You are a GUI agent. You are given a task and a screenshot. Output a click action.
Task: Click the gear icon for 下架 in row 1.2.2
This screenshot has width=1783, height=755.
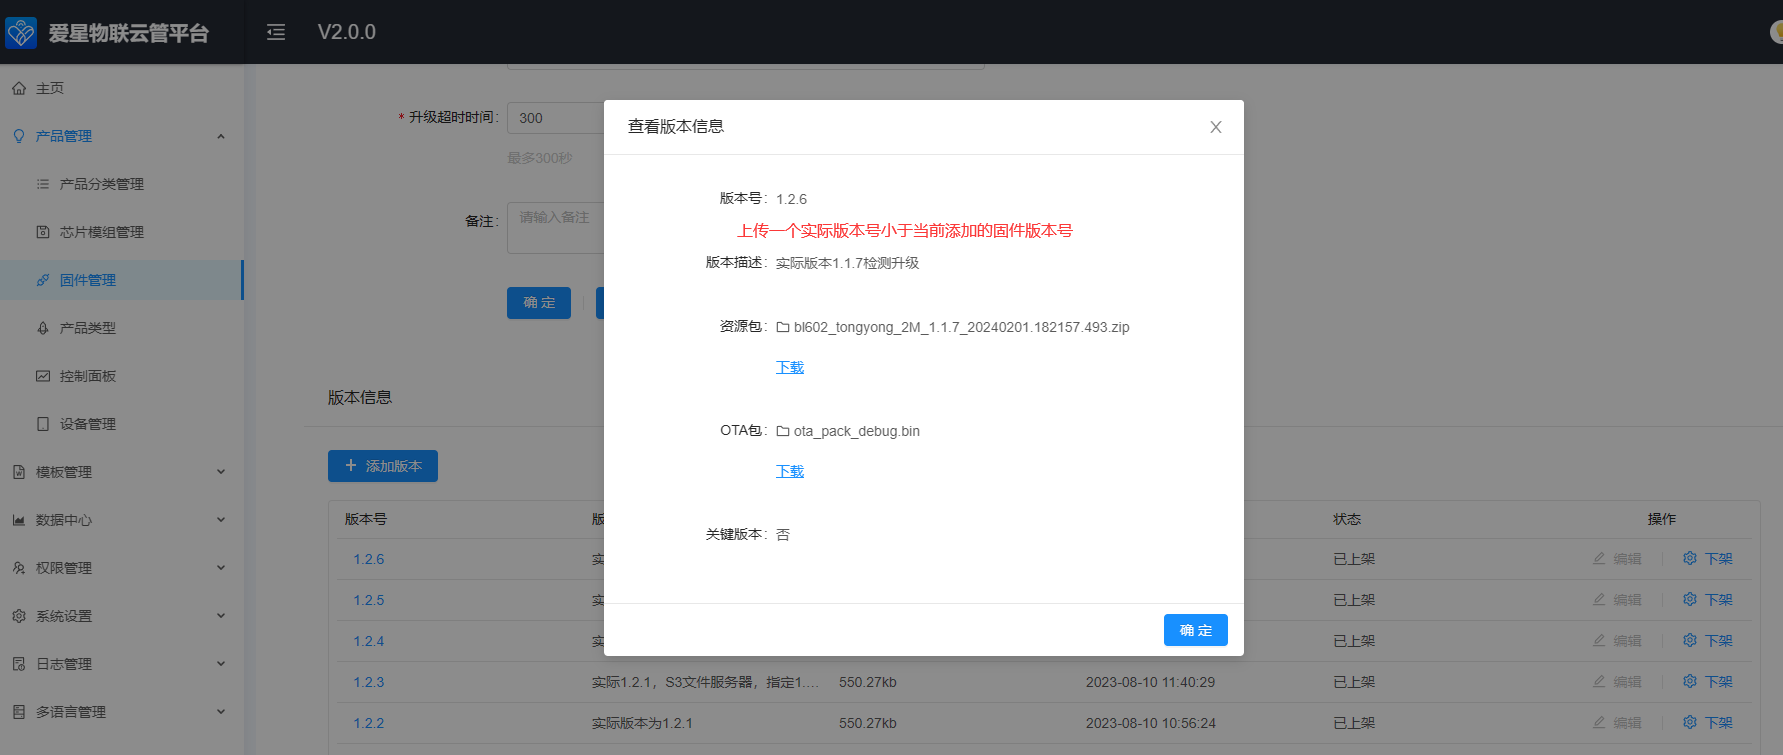click(x=1690, y=723)
